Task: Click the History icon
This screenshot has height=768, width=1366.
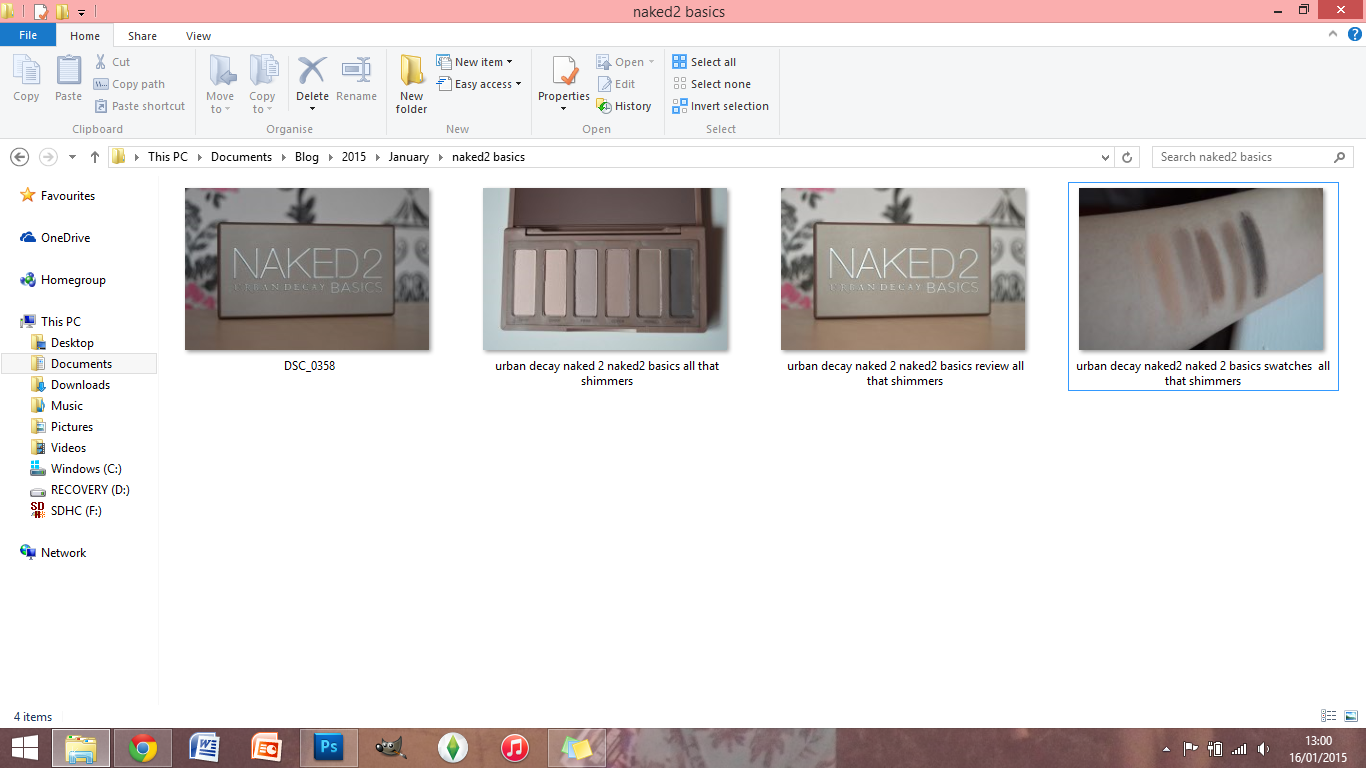Action: tap(604, 106)
